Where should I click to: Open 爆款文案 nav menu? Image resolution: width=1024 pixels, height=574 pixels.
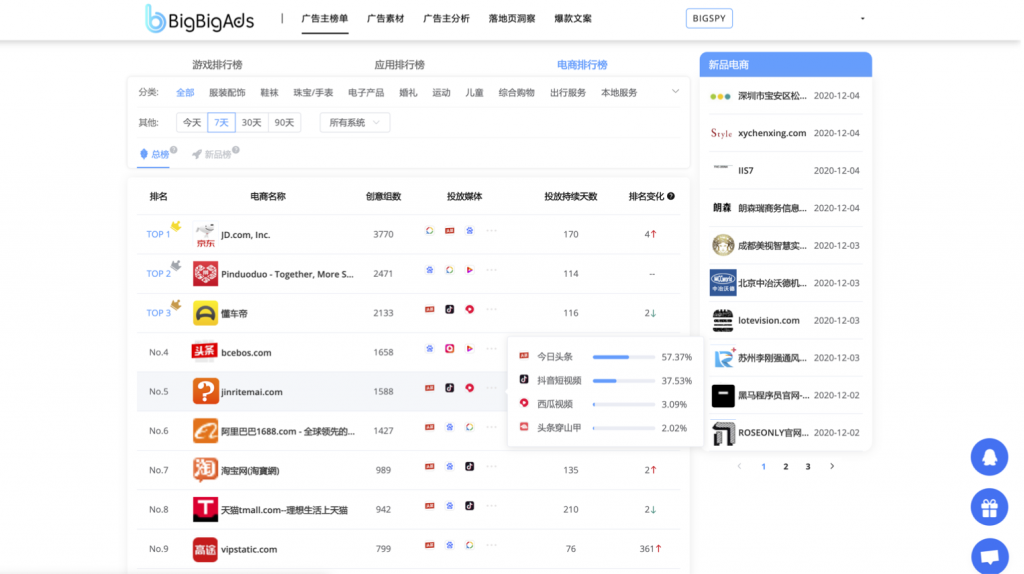click(573, 18)
